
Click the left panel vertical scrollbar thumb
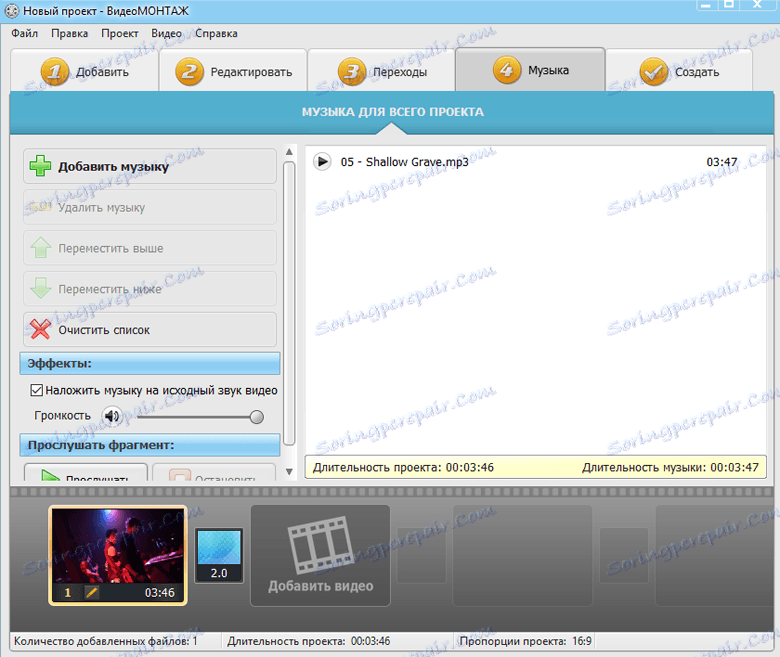[x=289, y=303]
